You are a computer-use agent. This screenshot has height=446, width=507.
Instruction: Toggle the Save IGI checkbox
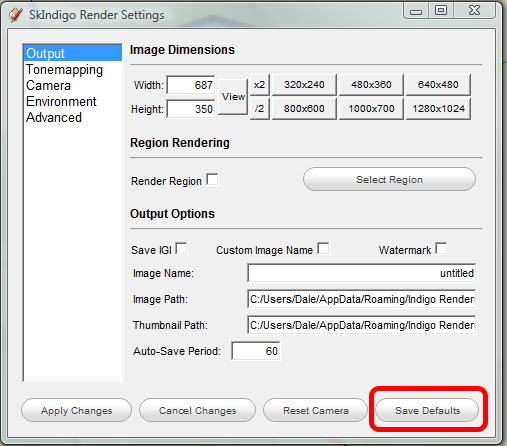point(181,248)
